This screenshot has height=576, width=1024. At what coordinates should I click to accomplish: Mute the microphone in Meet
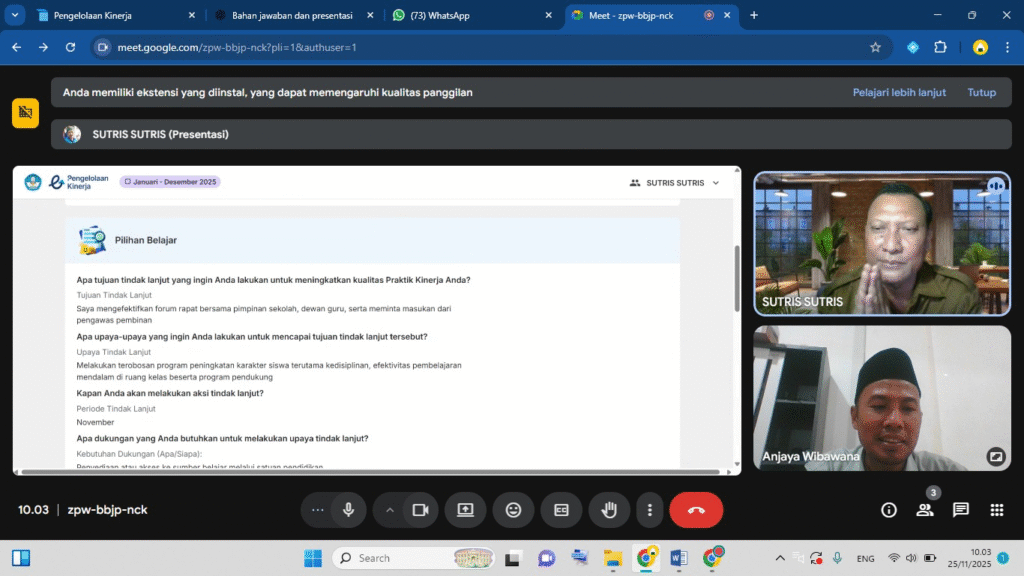point(348,510)
